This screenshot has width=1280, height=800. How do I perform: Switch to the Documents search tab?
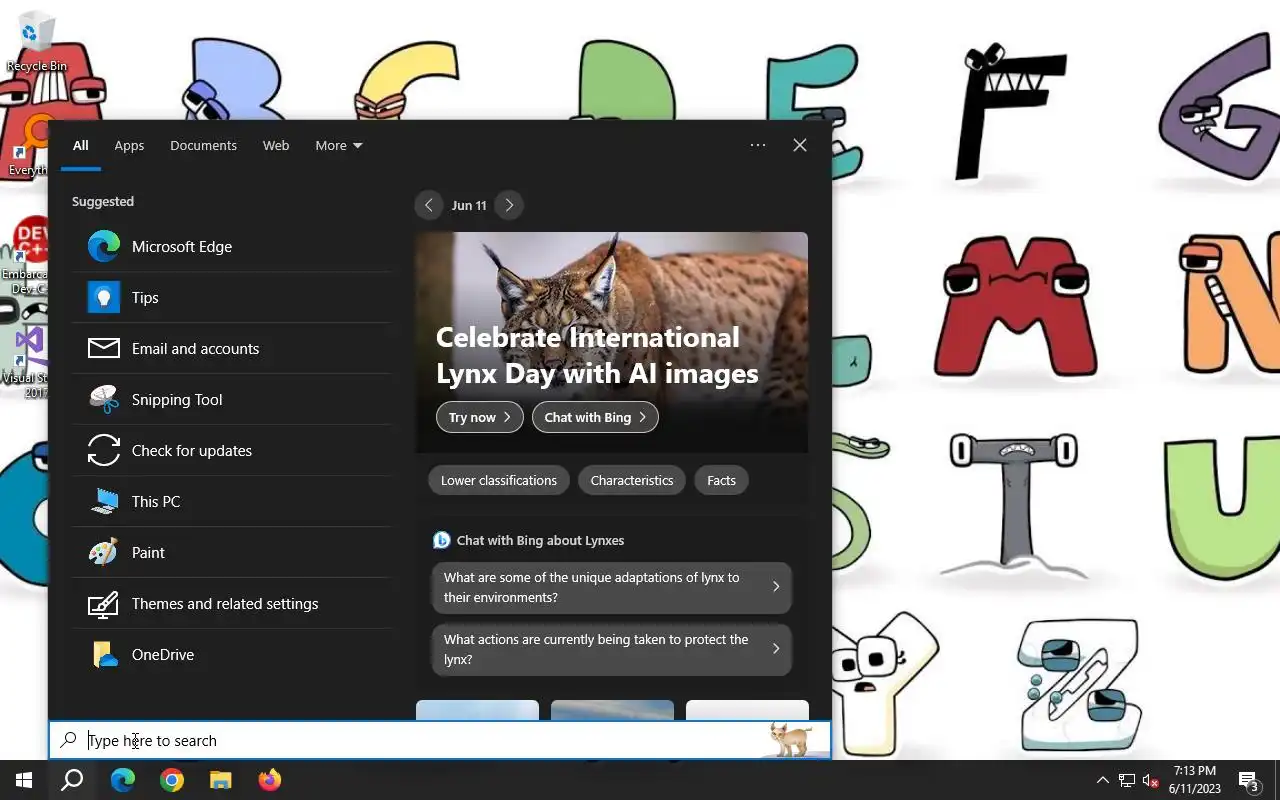(203, 145)
